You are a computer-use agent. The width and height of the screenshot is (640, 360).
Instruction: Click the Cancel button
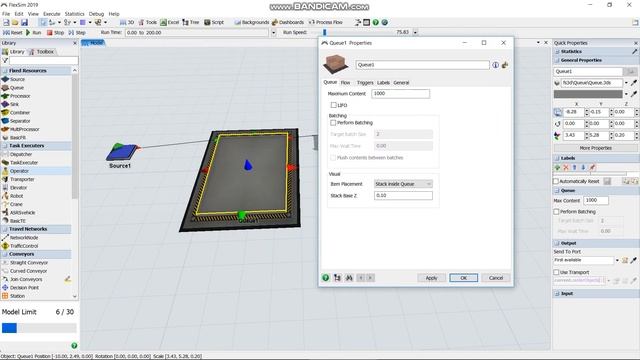pos(496,278)
